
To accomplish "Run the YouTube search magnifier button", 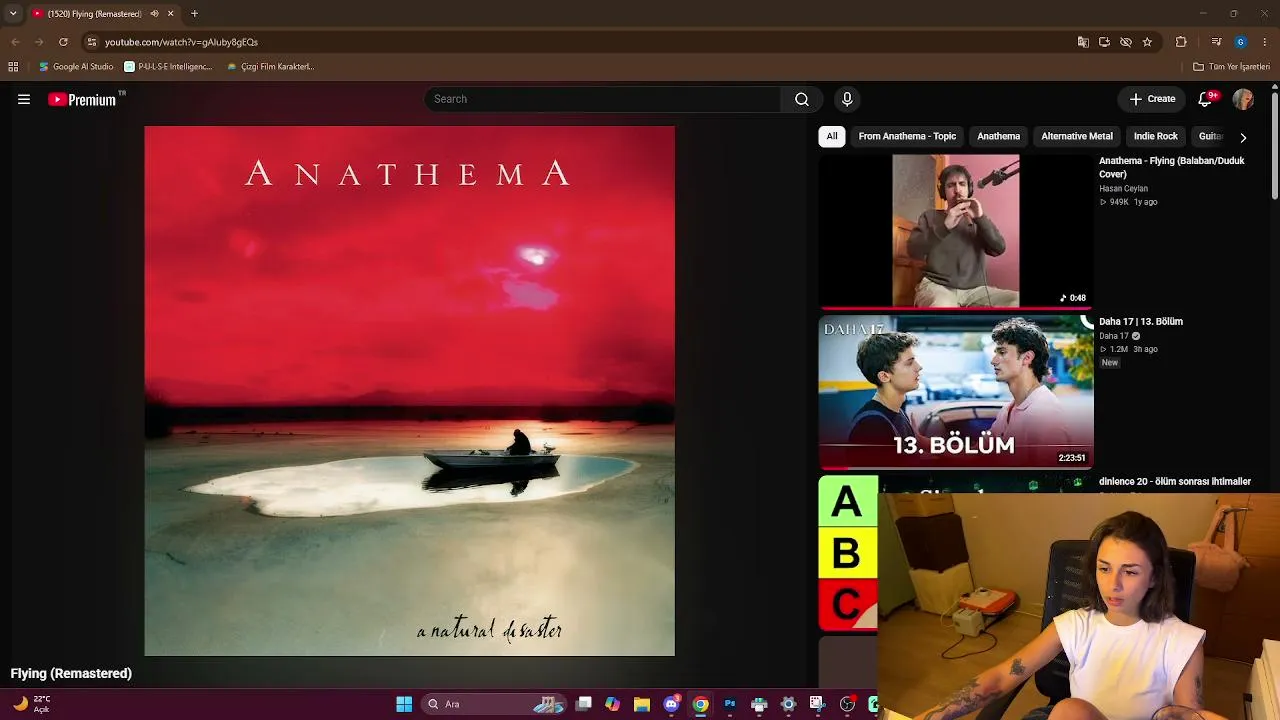I will (x=802, y=99).
